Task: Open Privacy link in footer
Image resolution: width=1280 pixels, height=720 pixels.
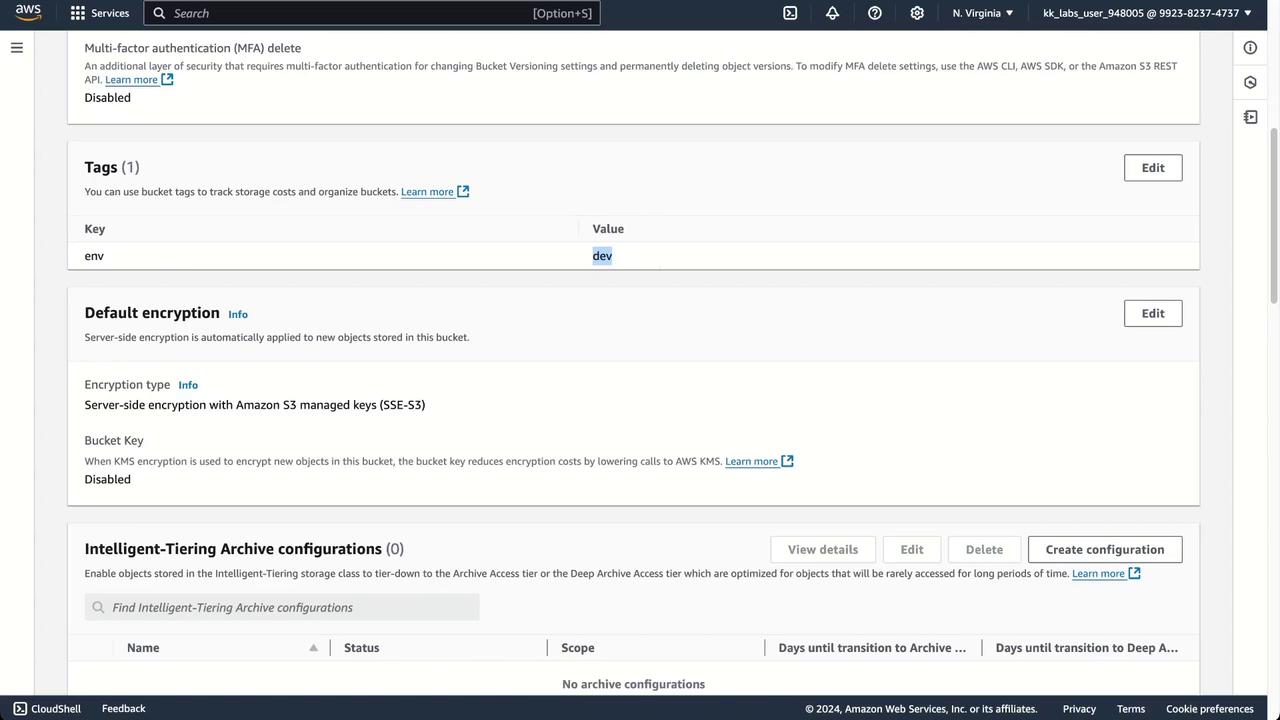Action: 1079,709
